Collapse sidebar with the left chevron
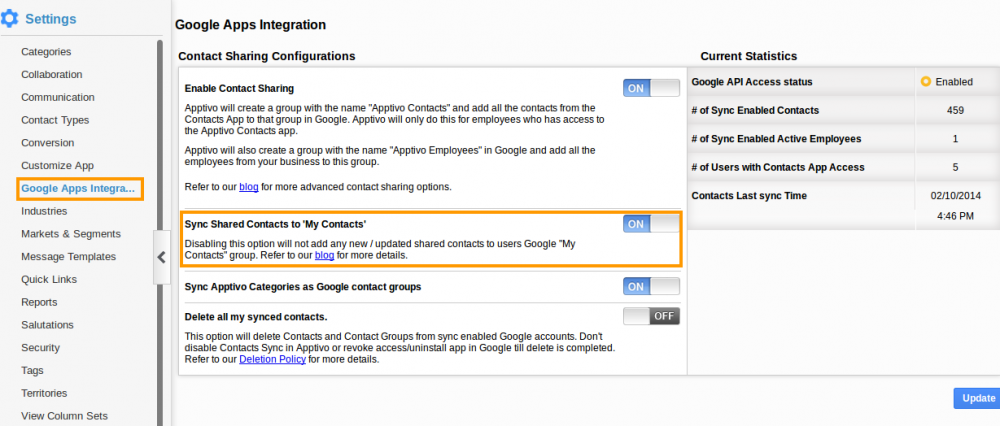Image resolution: width=1000 pixels, height=426 pixels. pos(161,257)
